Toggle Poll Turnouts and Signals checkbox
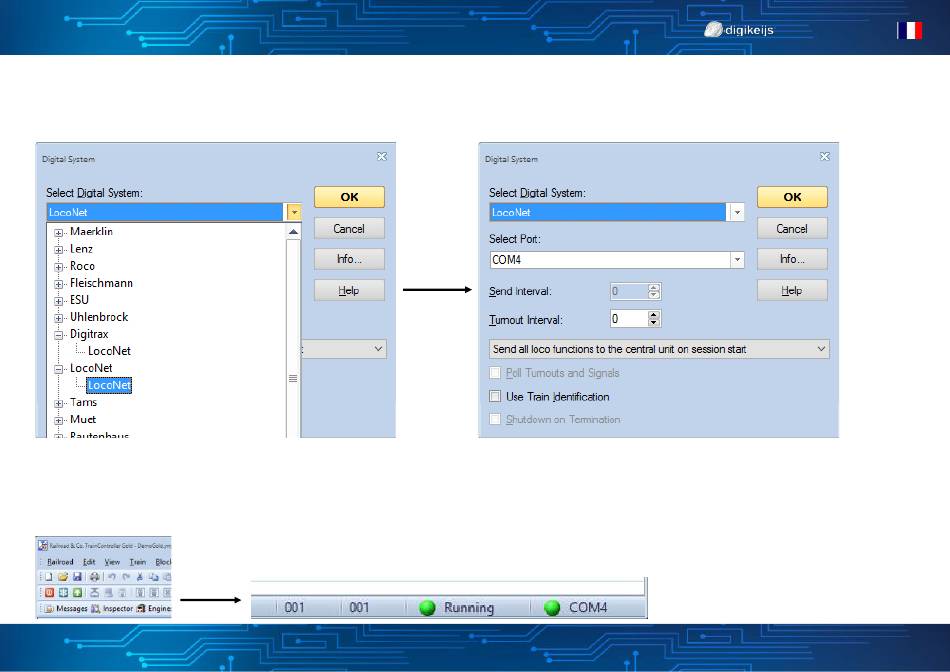This screenshot has width=950, height=672. 495,373
